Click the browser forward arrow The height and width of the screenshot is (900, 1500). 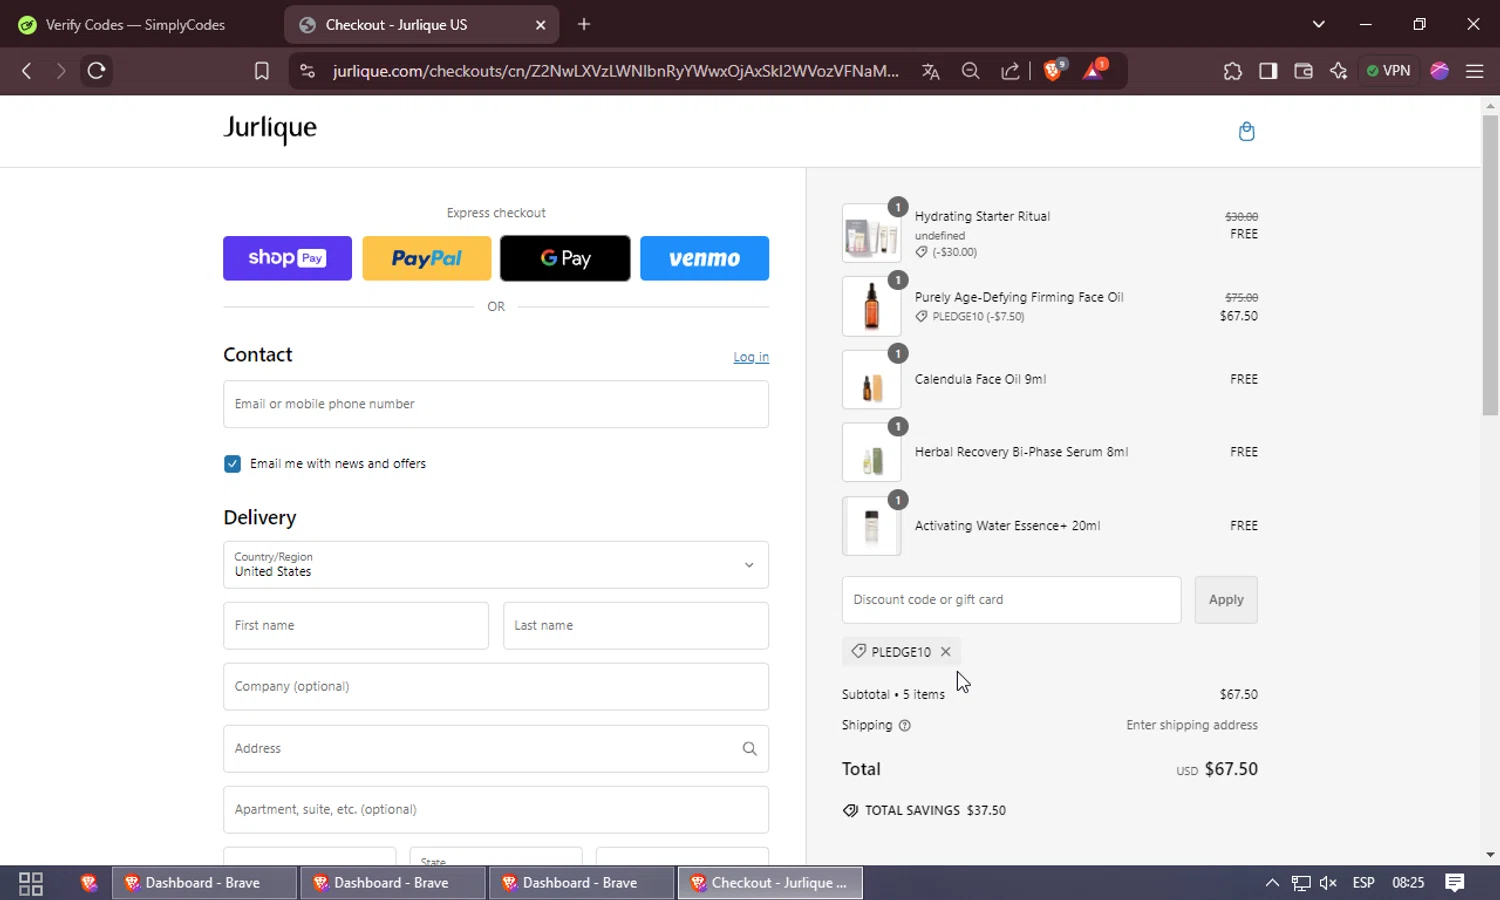pos(61,71)
